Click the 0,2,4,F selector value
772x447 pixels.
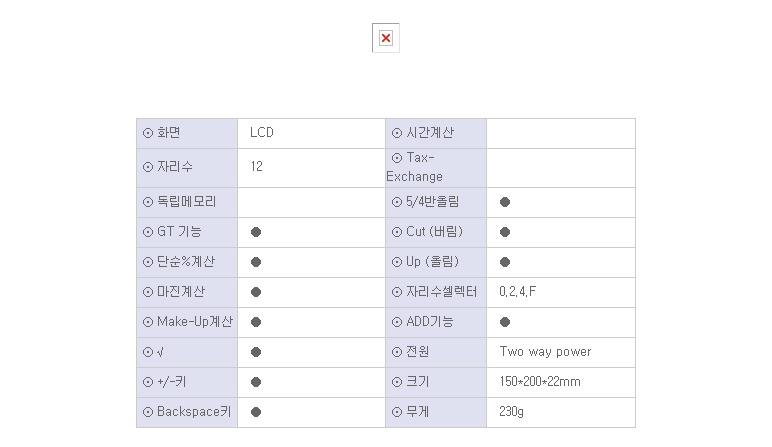click(x=517, y=291)
